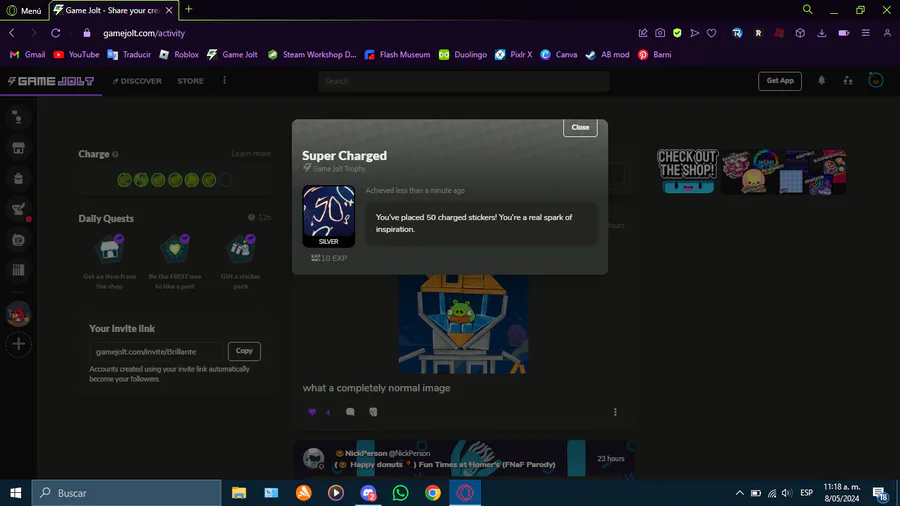This screenshot has height=506, width=900.
Task: Focus the Game Jolt search field
Action: click(x=463, y=81)
